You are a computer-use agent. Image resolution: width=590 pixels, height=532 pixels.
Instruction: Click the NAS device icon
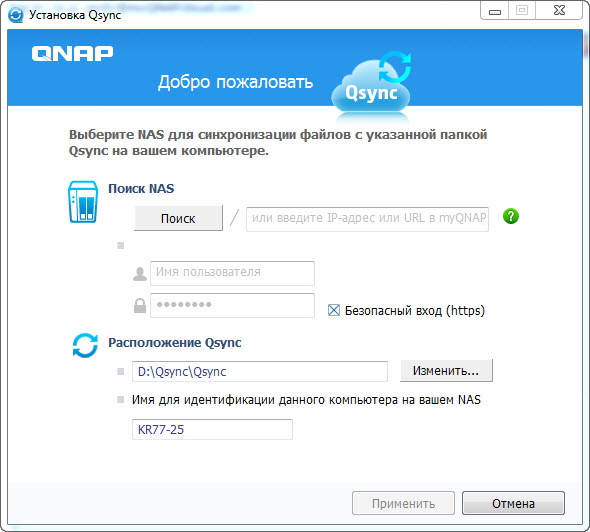click(x=83, y=202)
